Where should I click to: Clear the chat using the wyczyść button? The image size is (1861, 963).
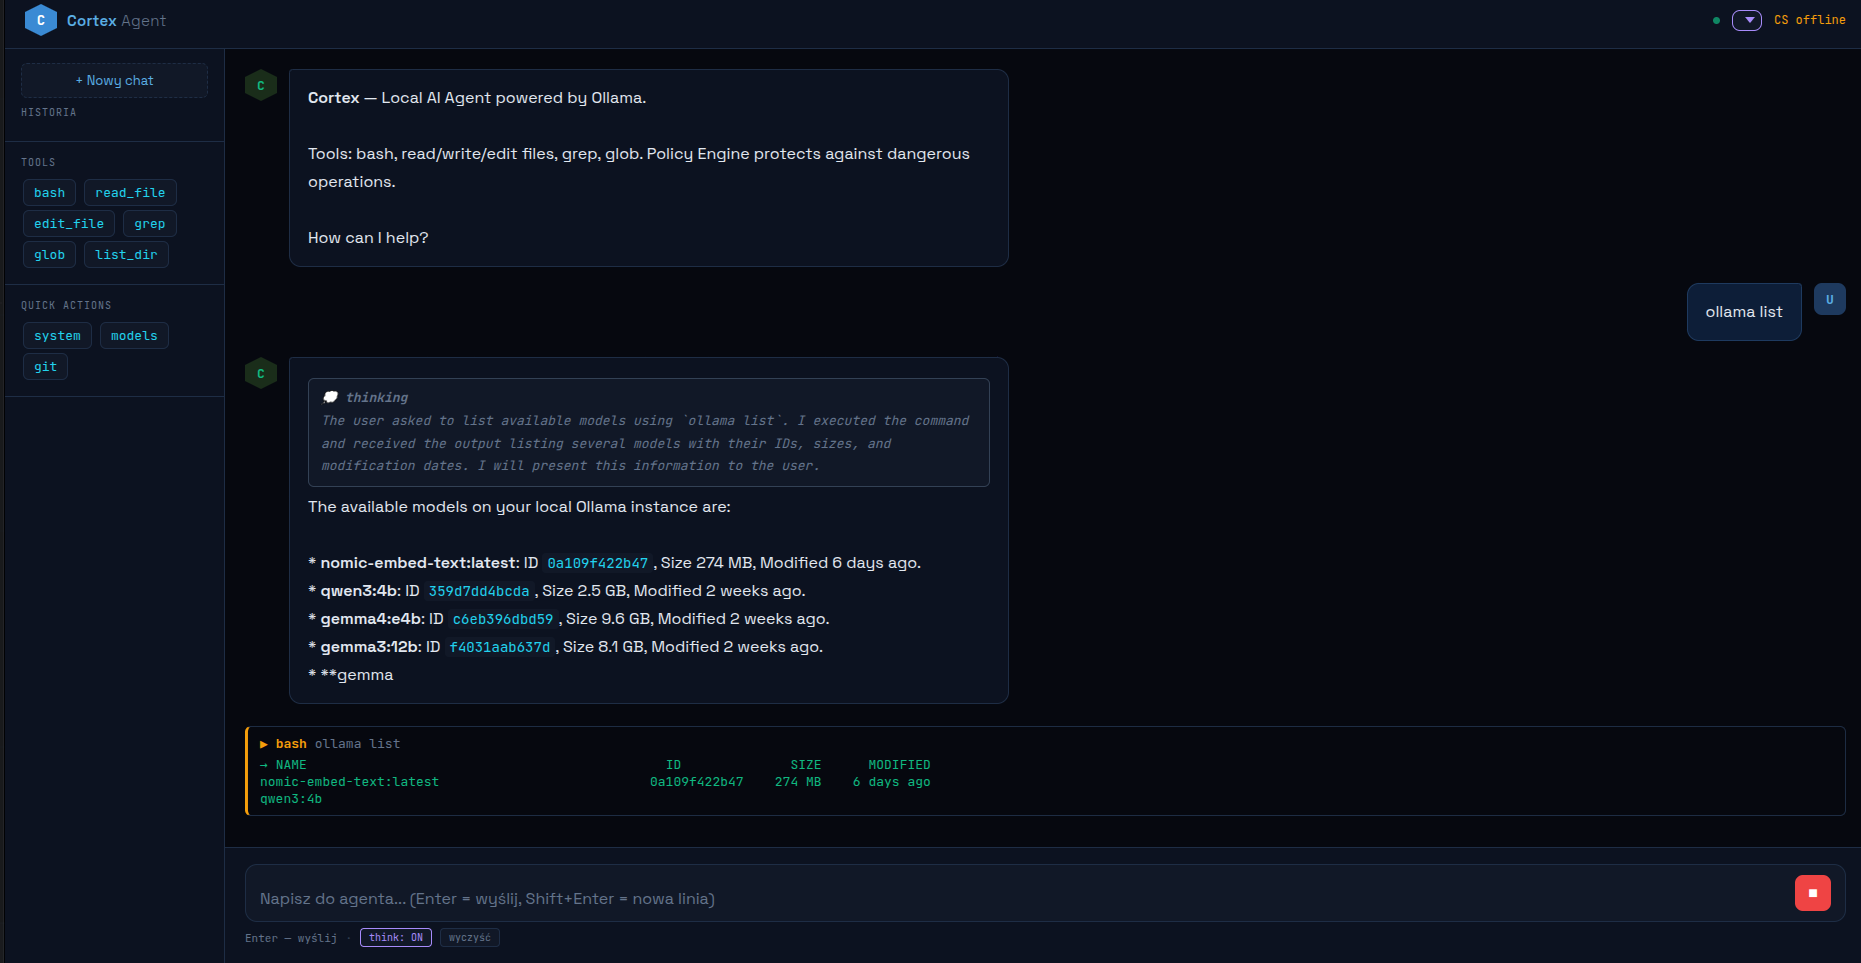pyautogui.click(x=470, y=937)
